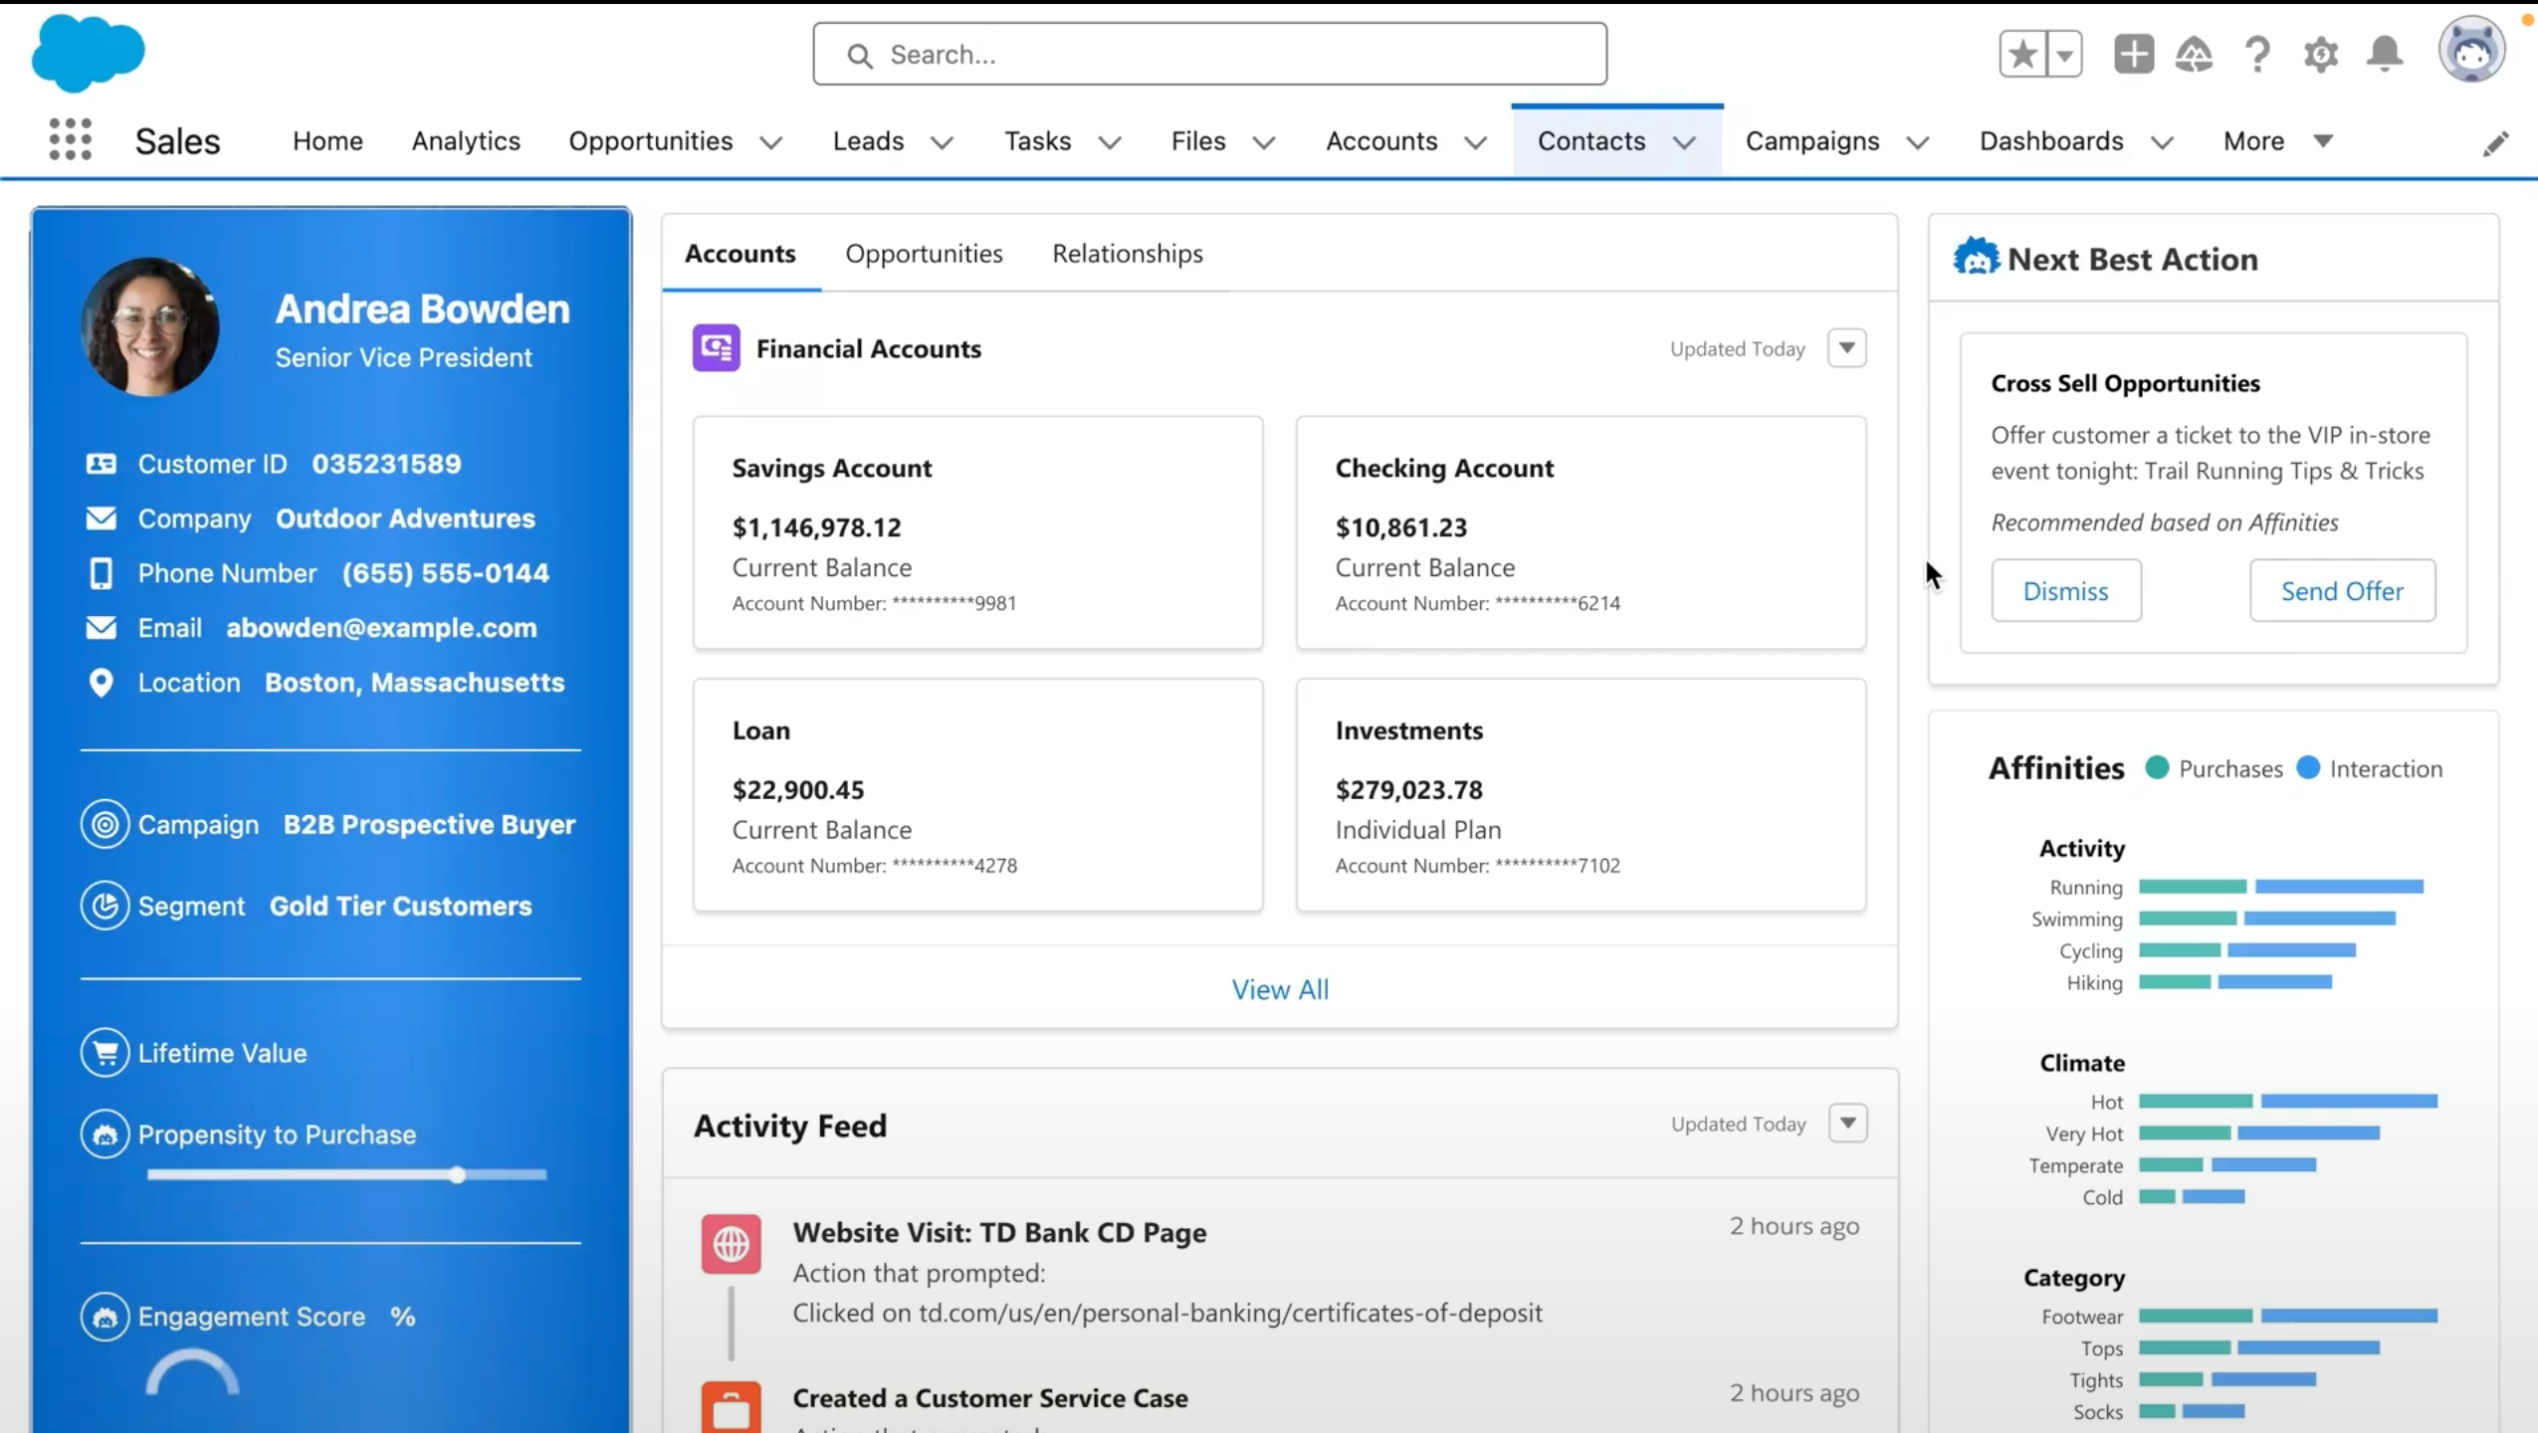
Task: Open the Activity Feed dropdown menu
Action: click(x=1847, y=1123)
